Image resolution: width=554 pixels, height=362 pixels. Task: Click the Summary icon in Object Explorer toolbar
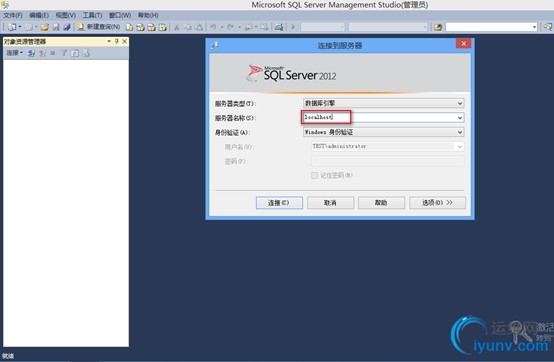(86, 53)
